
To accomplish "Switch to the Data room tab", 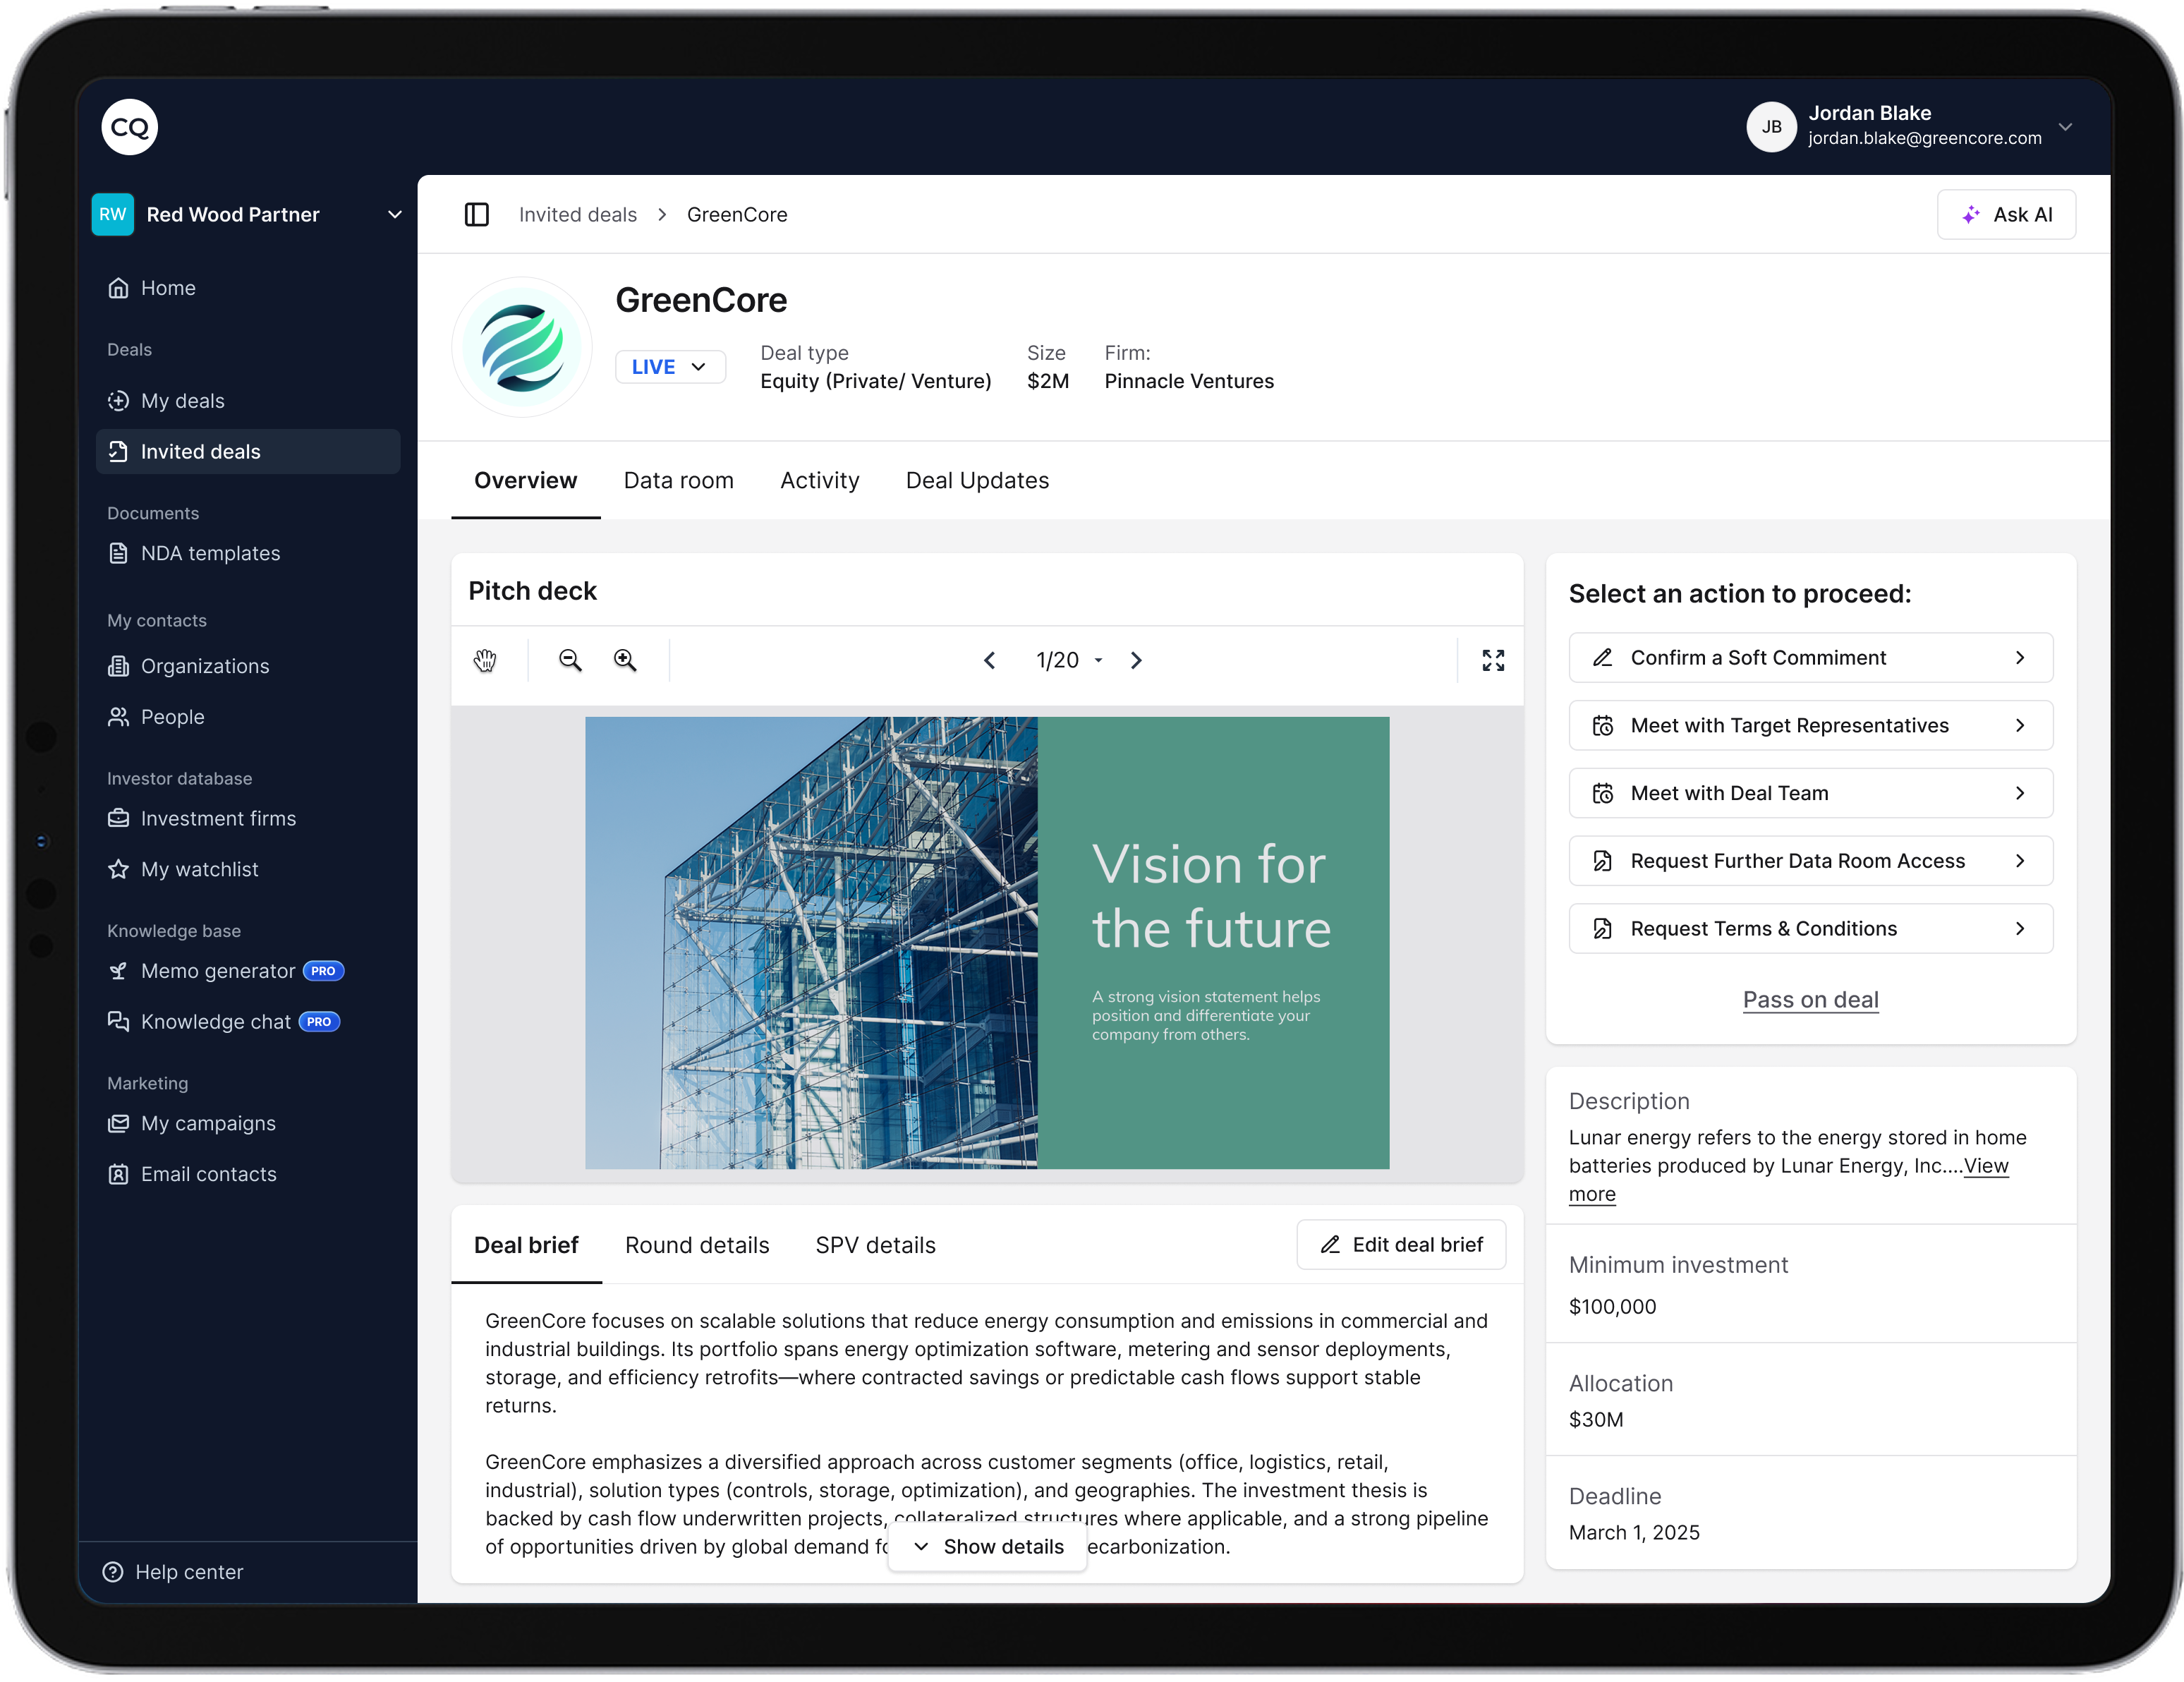I will 678,480.
